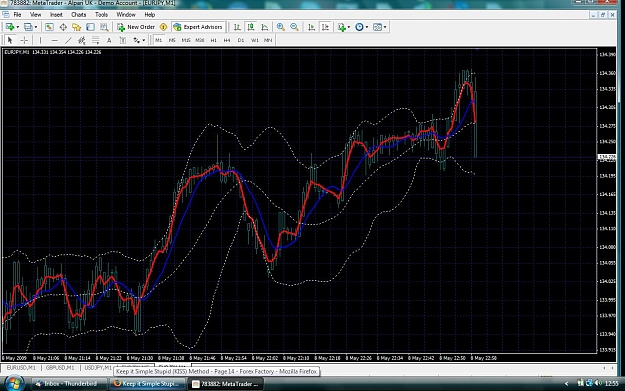This screenshot has height=391, width=625.
Task: Select the Equidistant Channel tool
Action: [x=82, y=40]
